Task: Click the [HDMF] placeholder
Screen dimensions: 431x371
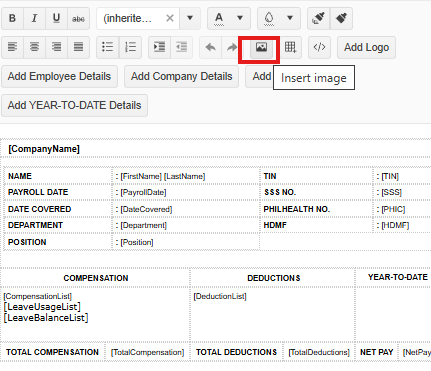Action: [x=395, y=225]
